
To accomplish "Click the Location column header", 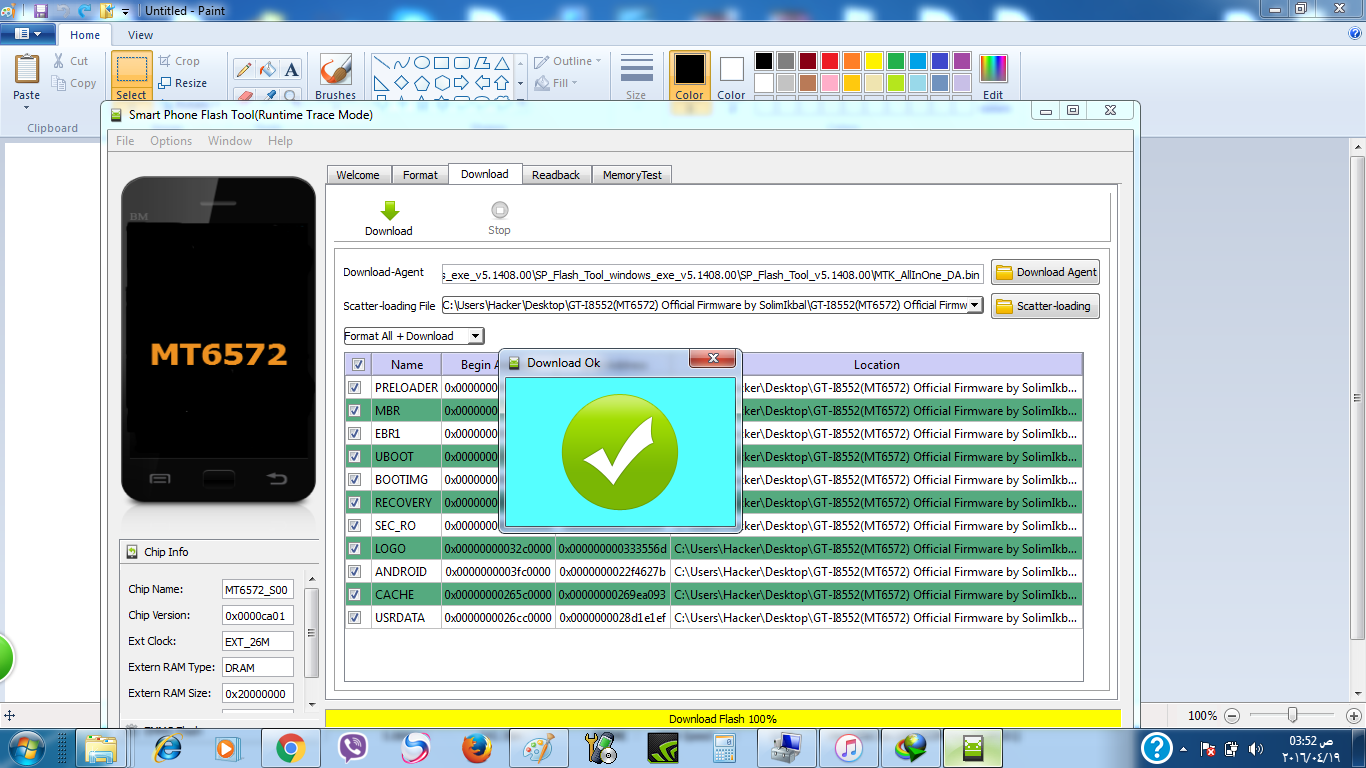I will 877,365.
